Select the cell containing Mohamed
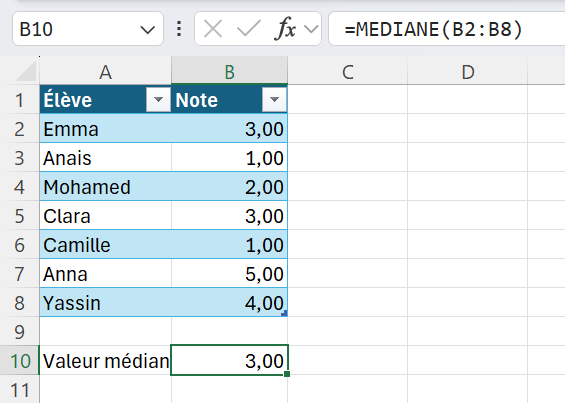The height and width of the screenshot is (403, 565). pos(106,187)
